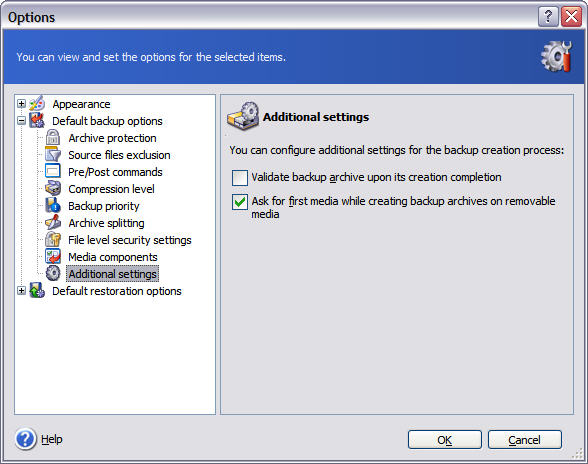
Task: Click the Compression level icon
Action: 53,188
